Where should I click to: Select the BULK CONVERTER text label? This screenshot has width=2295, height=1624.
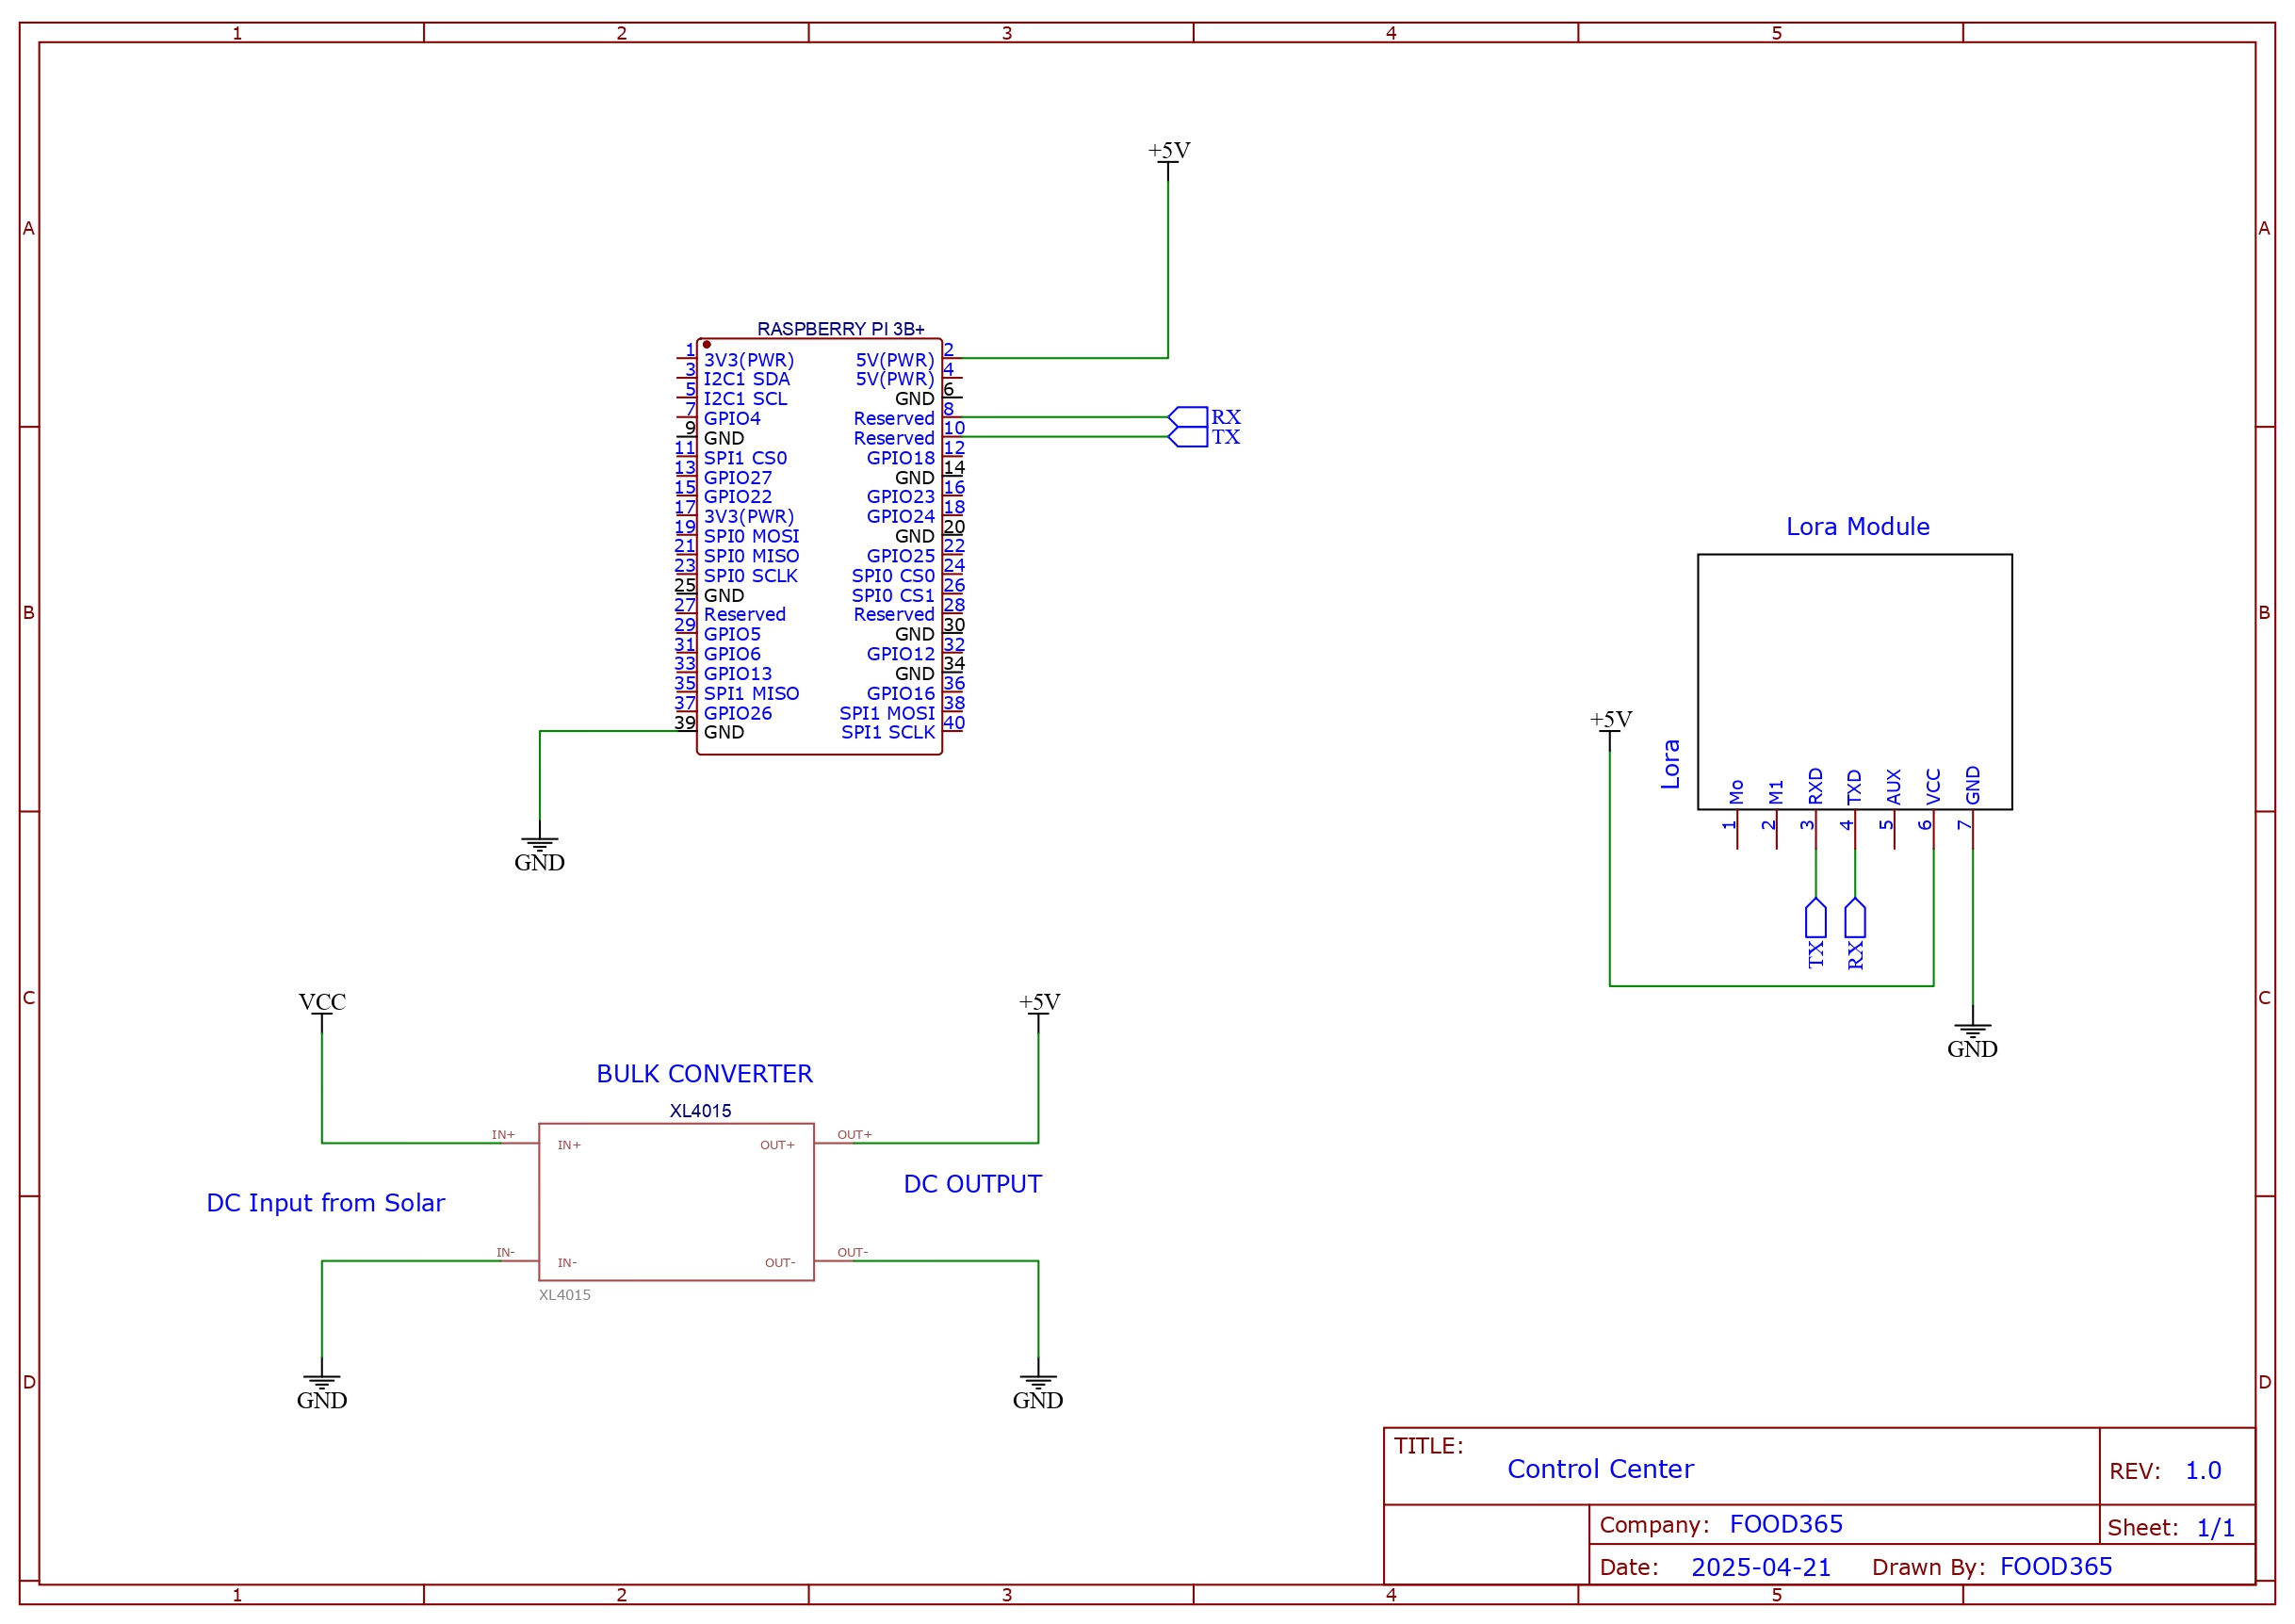tap(704, 1074)
